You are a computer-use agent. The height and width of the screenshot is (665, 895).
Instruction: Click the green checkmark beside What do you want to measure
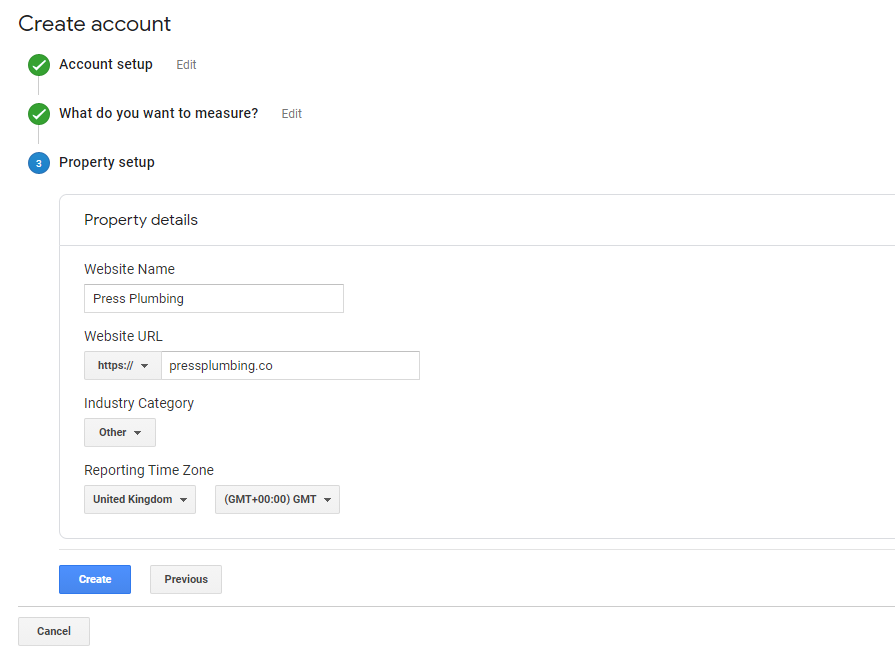(39, 114)
